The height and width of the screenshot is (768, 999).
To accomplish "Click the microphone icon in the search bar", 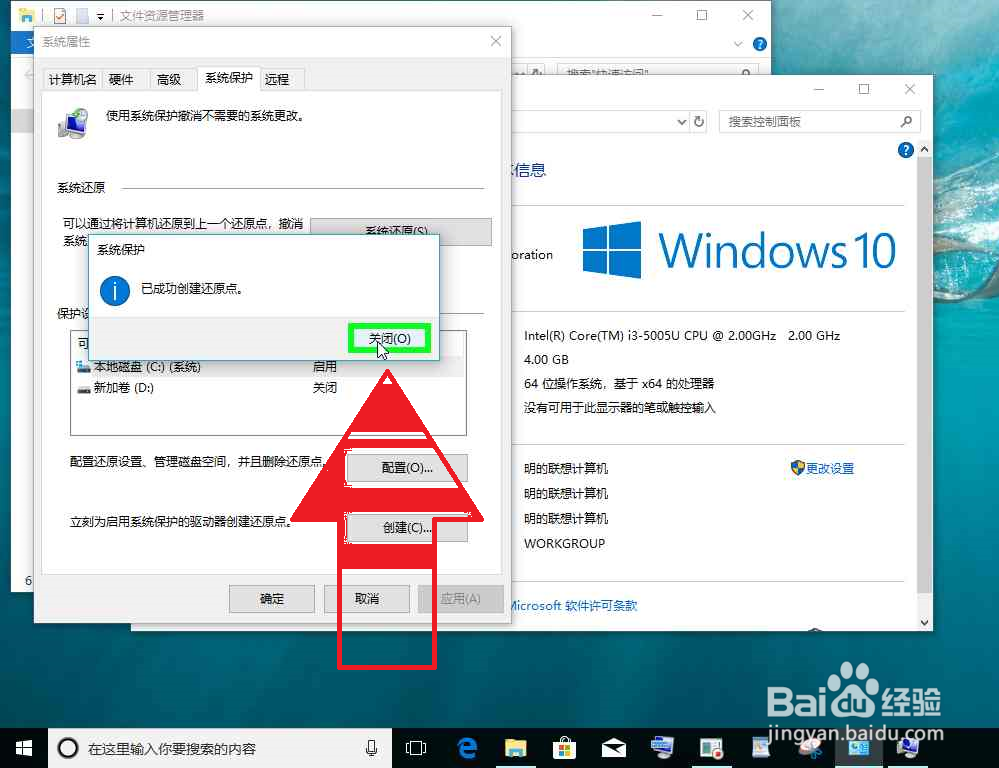I will [371, 747].
